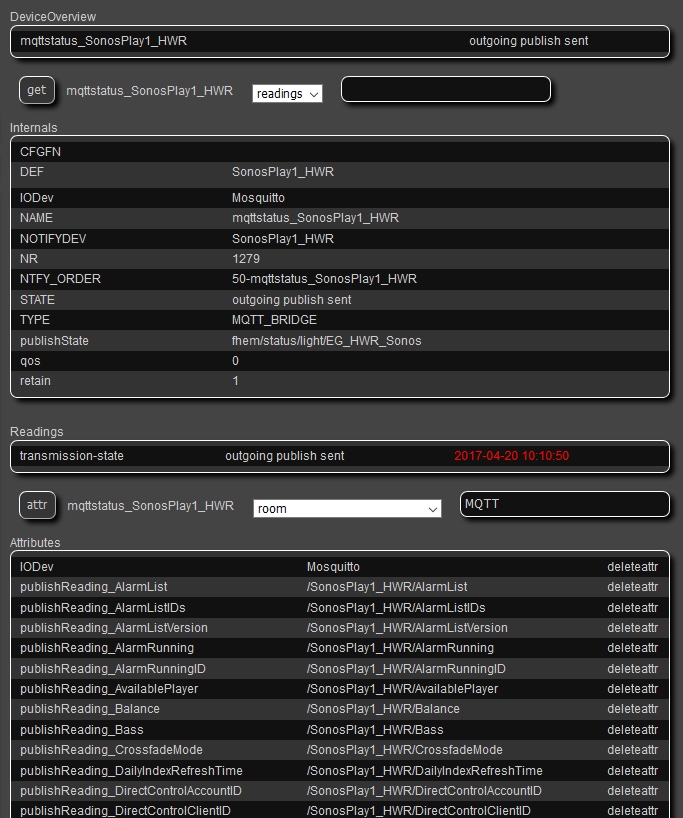Expand the room attribute dropdown
683x818 pixels.
tap(347, 509)
